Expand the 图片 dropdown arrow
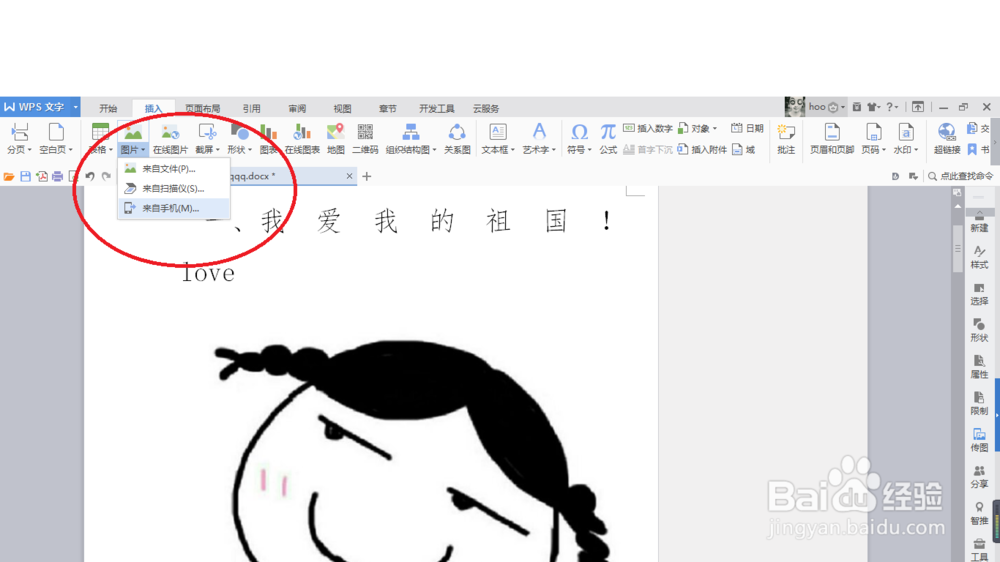1000x562 pixels. coord(143,150)
